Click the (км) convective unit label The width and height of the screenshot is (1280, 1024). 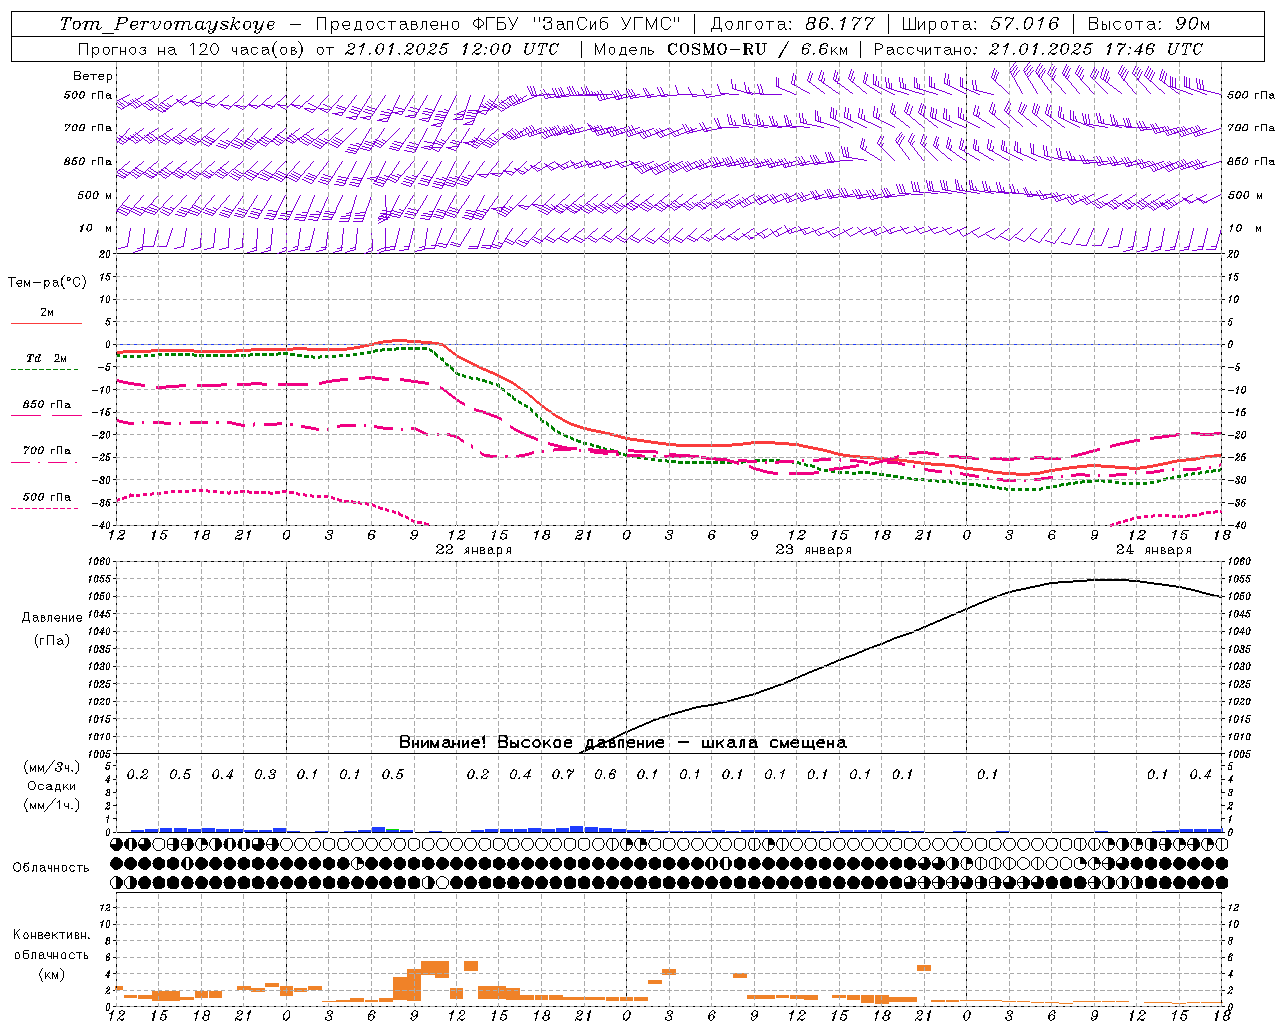pos(53,975)
